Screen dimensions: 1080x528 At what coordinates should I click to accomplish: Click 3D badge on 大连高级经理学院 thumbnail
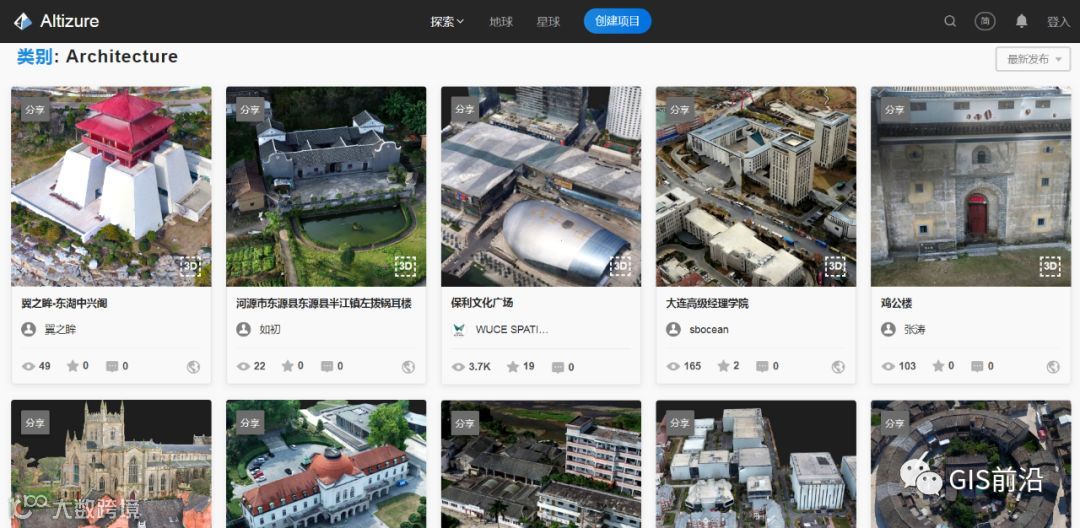(835, 266)
